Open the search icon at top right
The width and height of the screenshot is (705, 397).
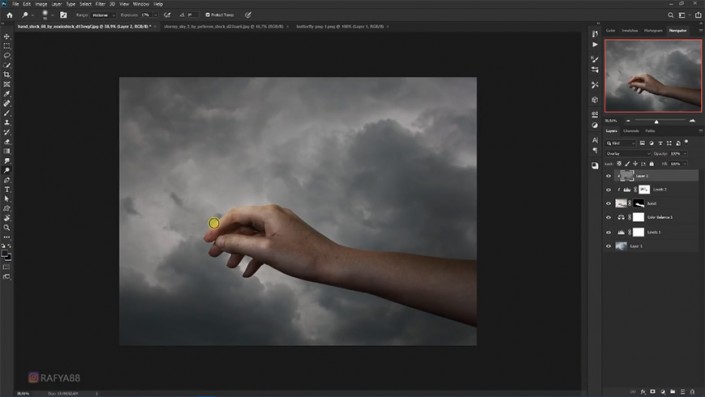(670, 15)
